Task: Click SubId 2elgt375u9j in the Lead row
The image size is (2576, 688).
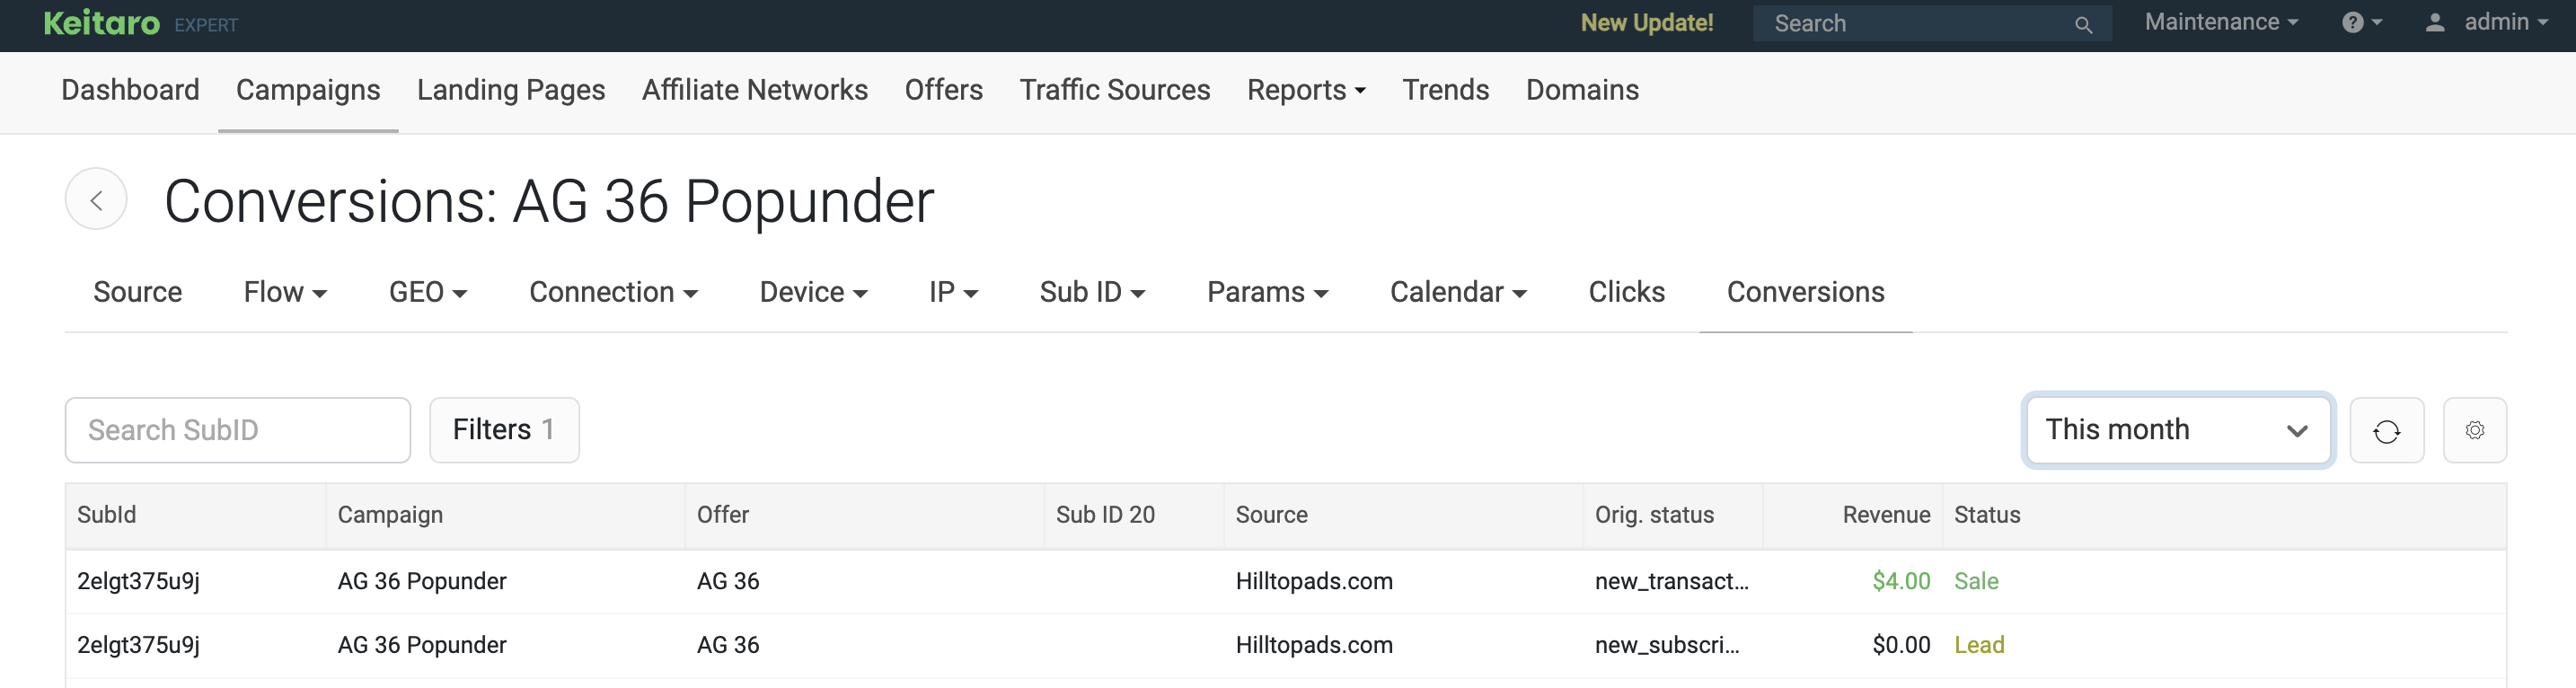Action: (x=138, y=645)
